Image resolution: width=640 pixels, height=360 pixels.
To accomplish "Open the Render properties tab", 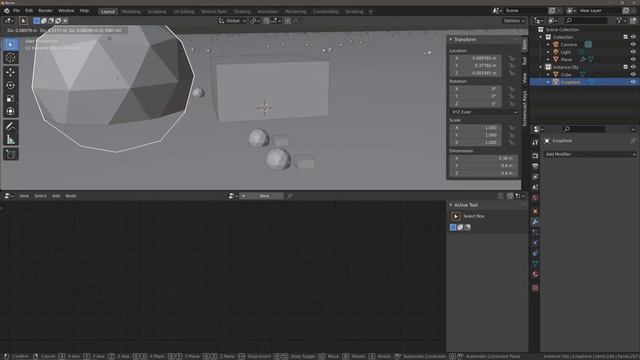I will pos(535,156).
